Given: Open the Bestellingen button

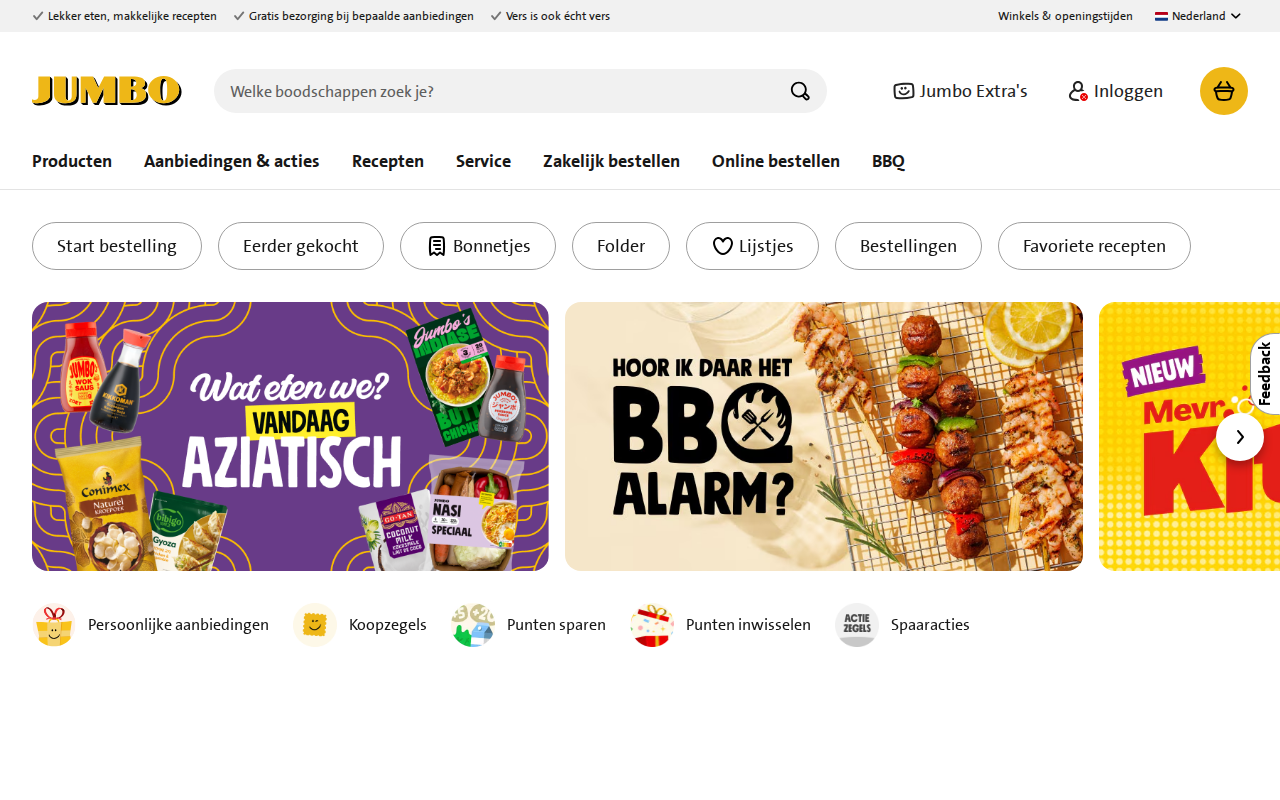Looking at the screenshot, I should [908, 246].
